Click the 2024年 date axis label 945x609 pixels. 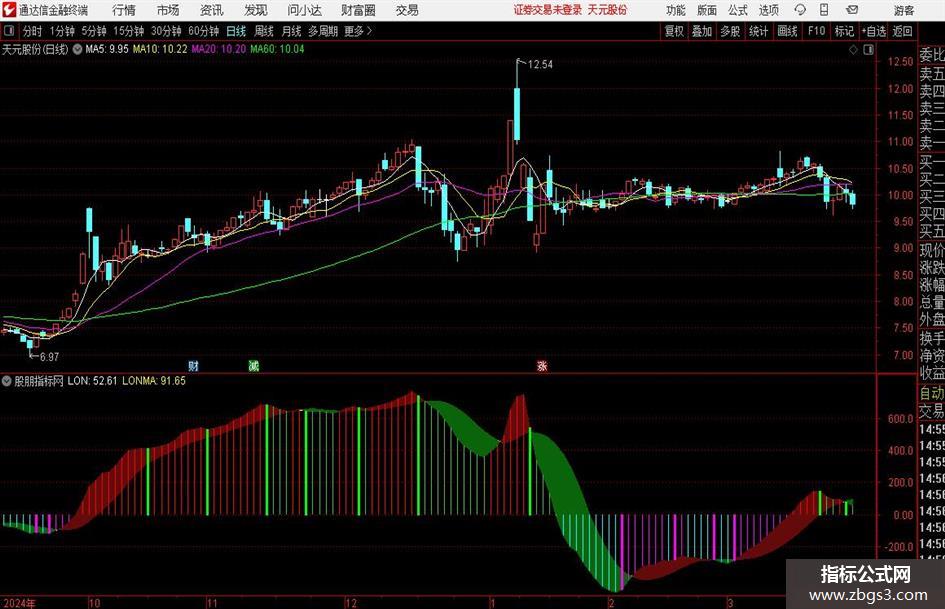(19, 603)
